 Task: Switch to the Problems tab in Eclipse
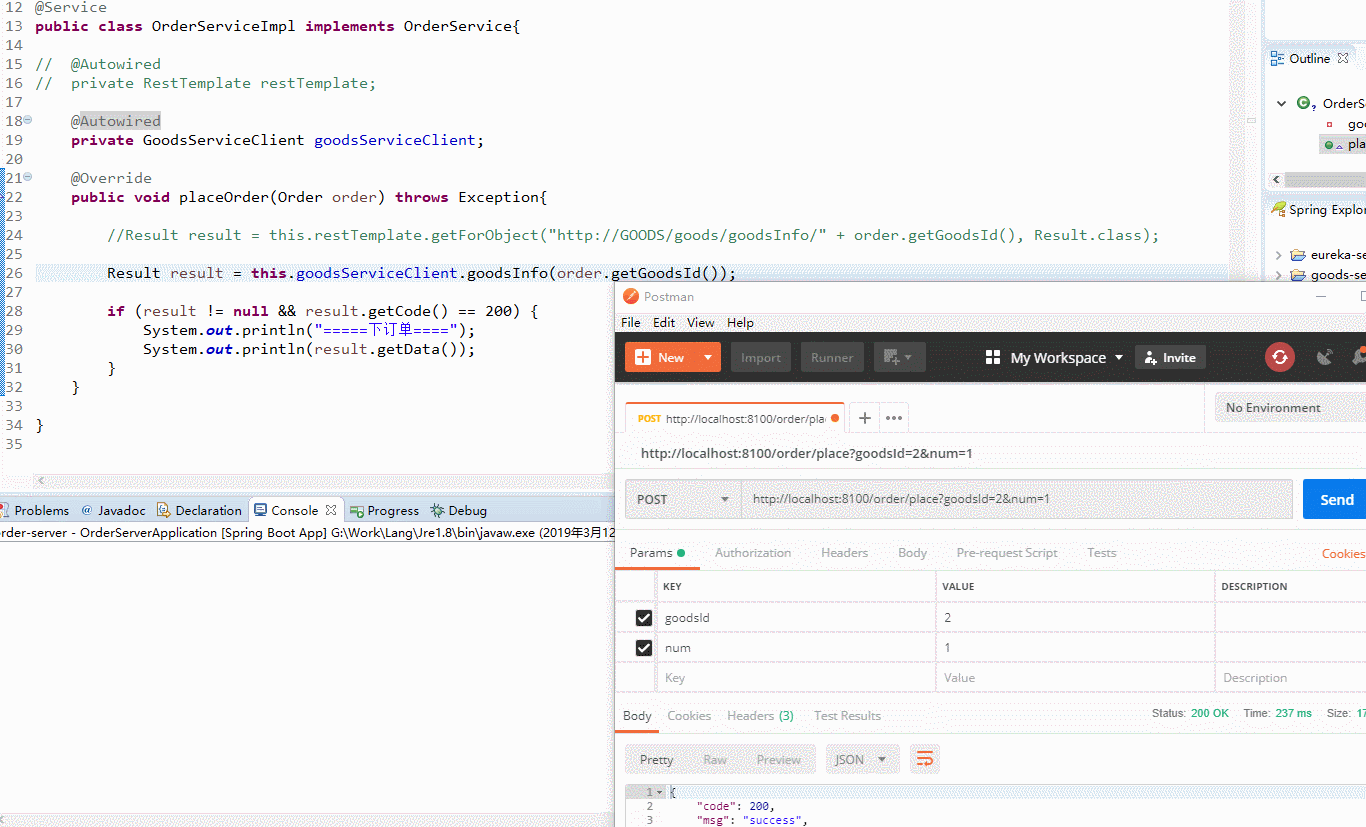click(x=36, y=510)
